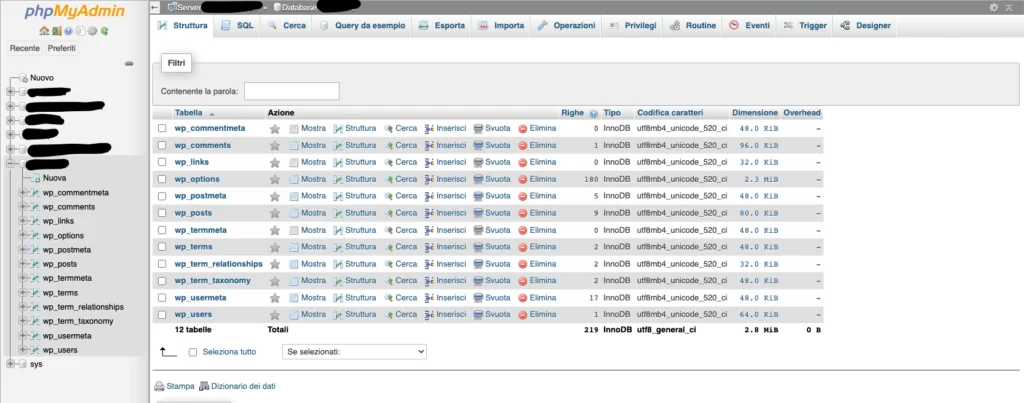The width and height of the screenshot is (1024, 403).
Task: Sort by the Dimensione column header
Action: [x=754, y=113]
